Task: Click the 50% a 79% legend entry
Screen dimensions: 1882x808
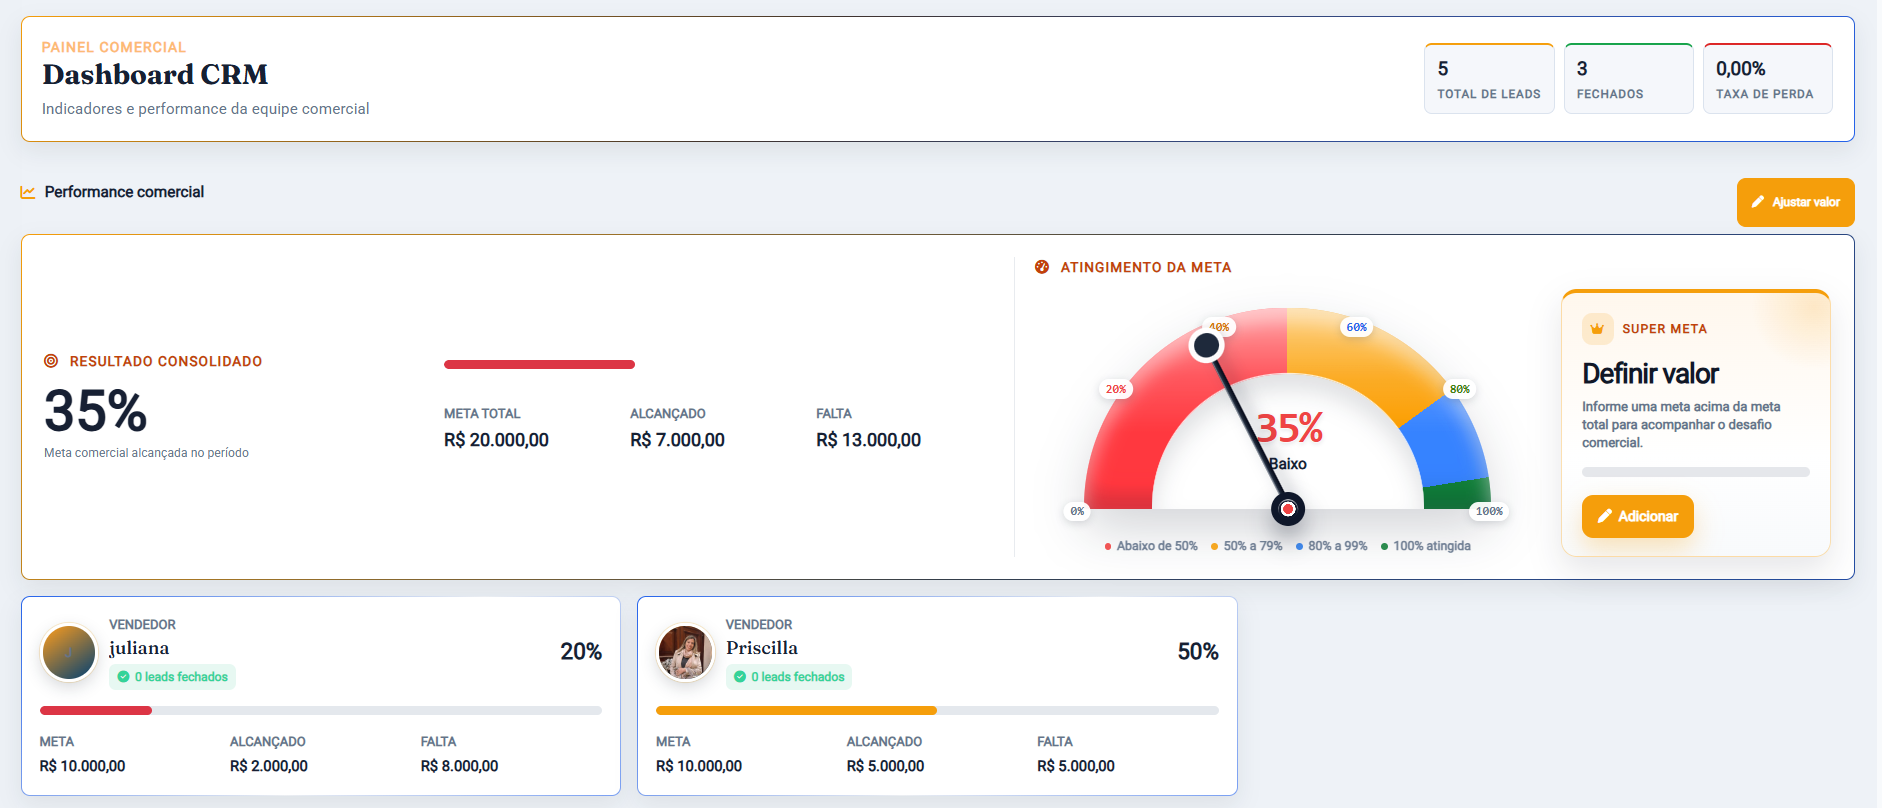Action: (x=1246, y=546)
